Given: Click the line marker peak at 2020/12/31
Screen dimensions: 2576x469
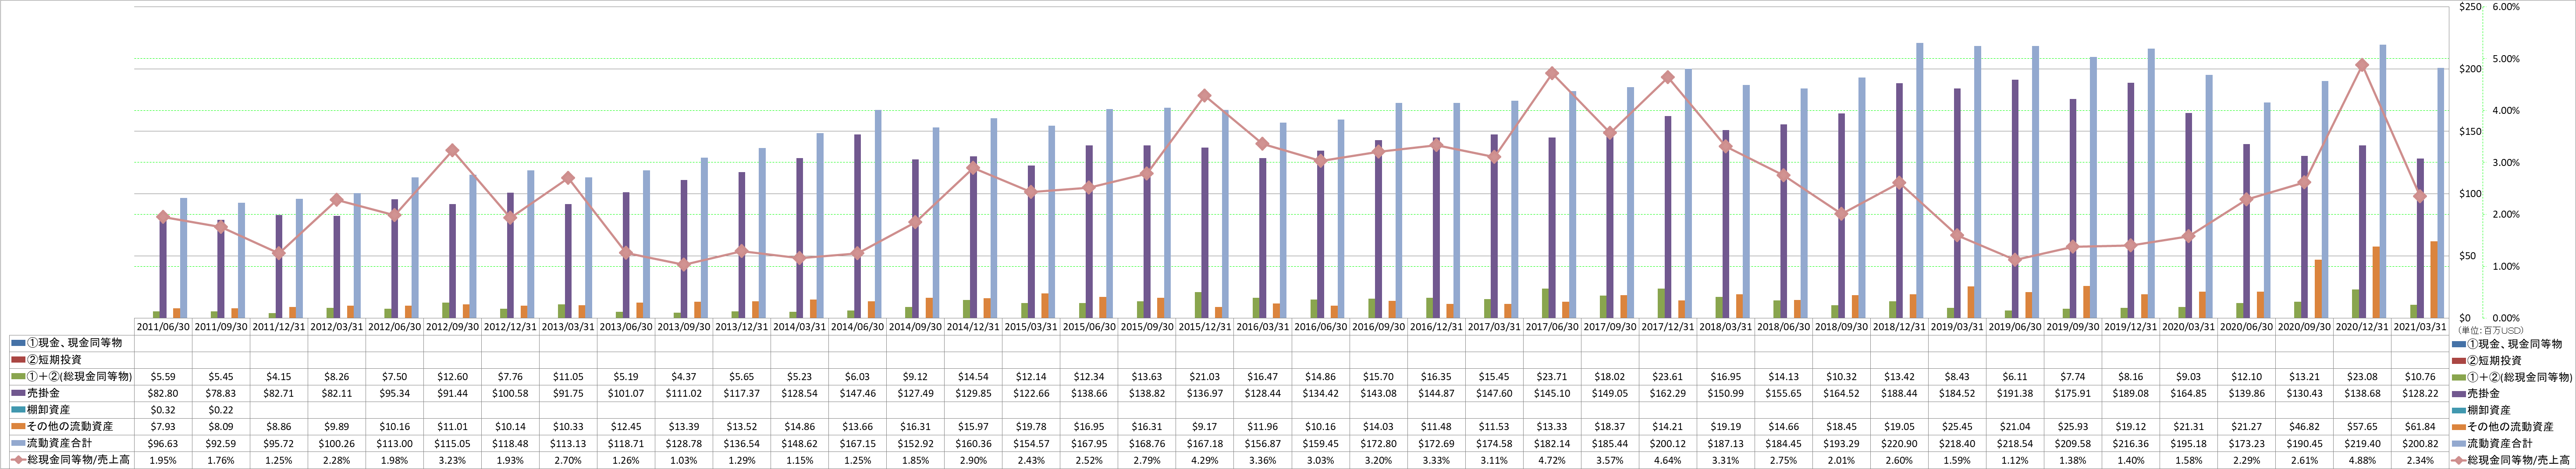Looking at the screenshot, I should point(2363,65).
